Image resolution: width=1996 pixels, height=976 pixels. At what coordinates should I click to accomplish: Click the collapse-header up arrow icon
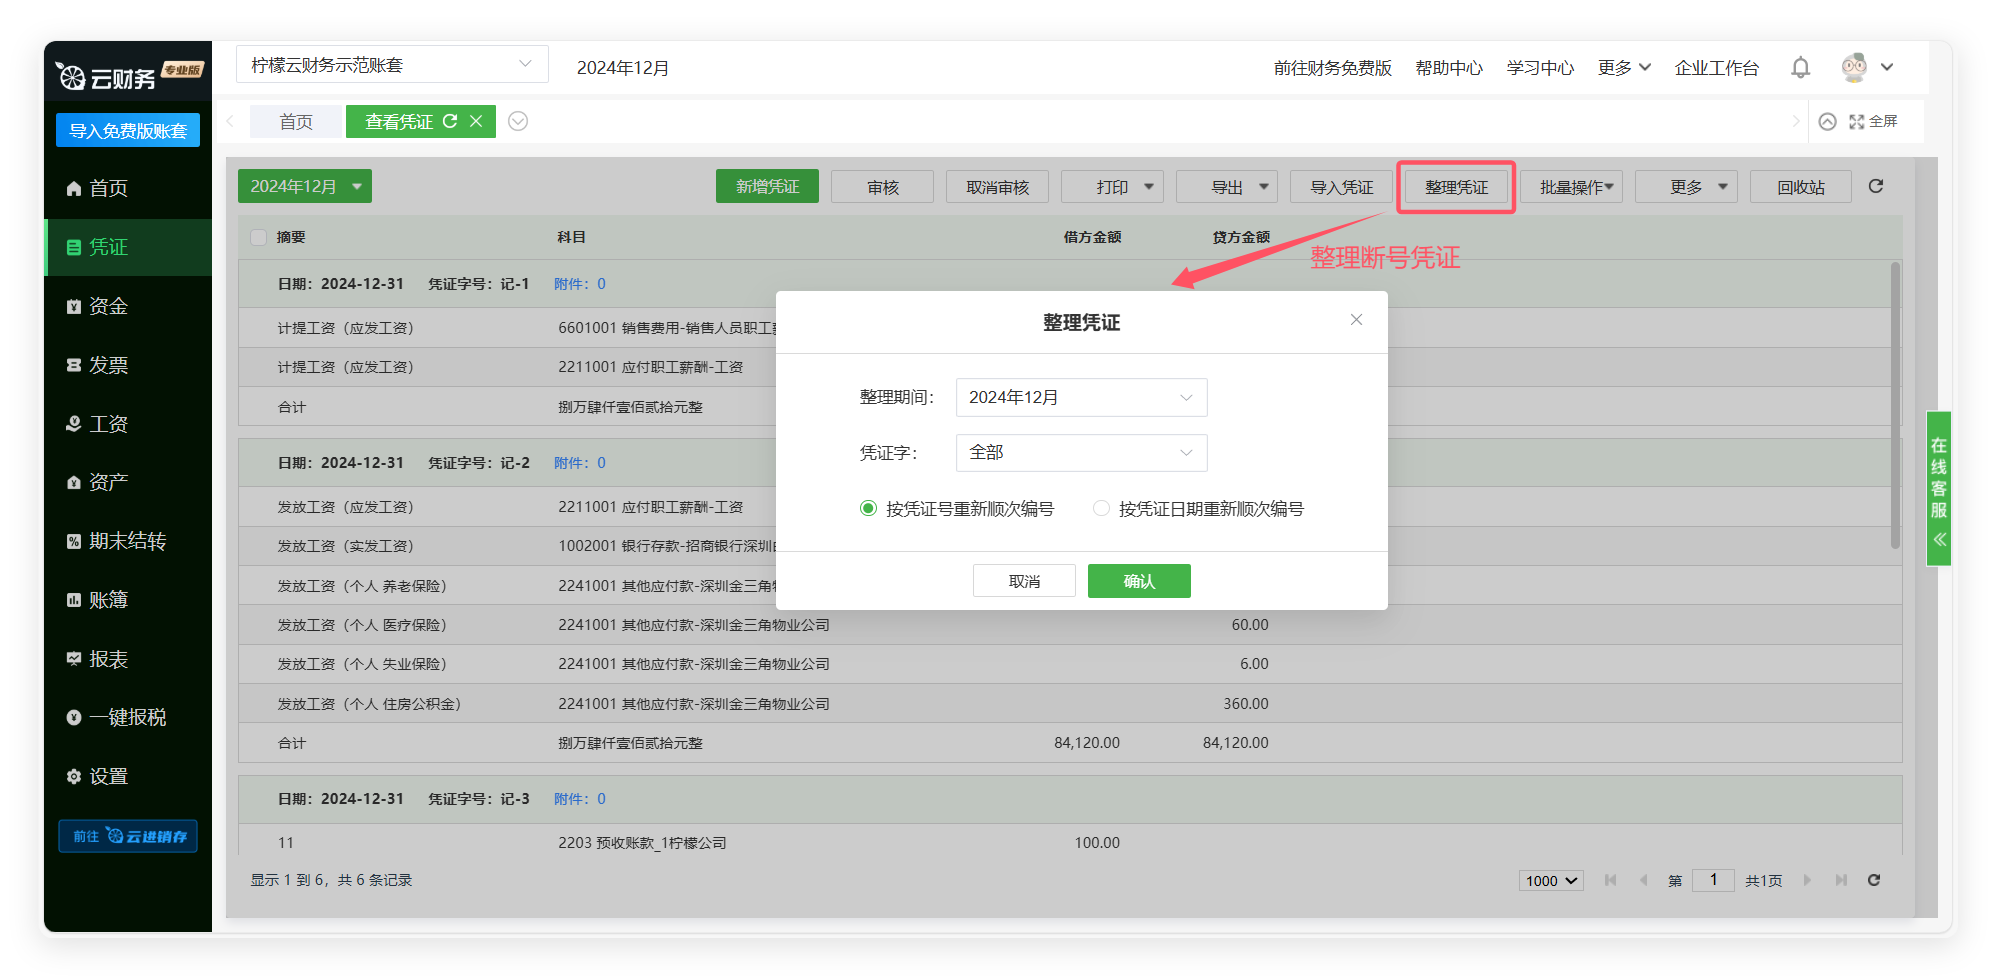click(x=1827, y=121)
